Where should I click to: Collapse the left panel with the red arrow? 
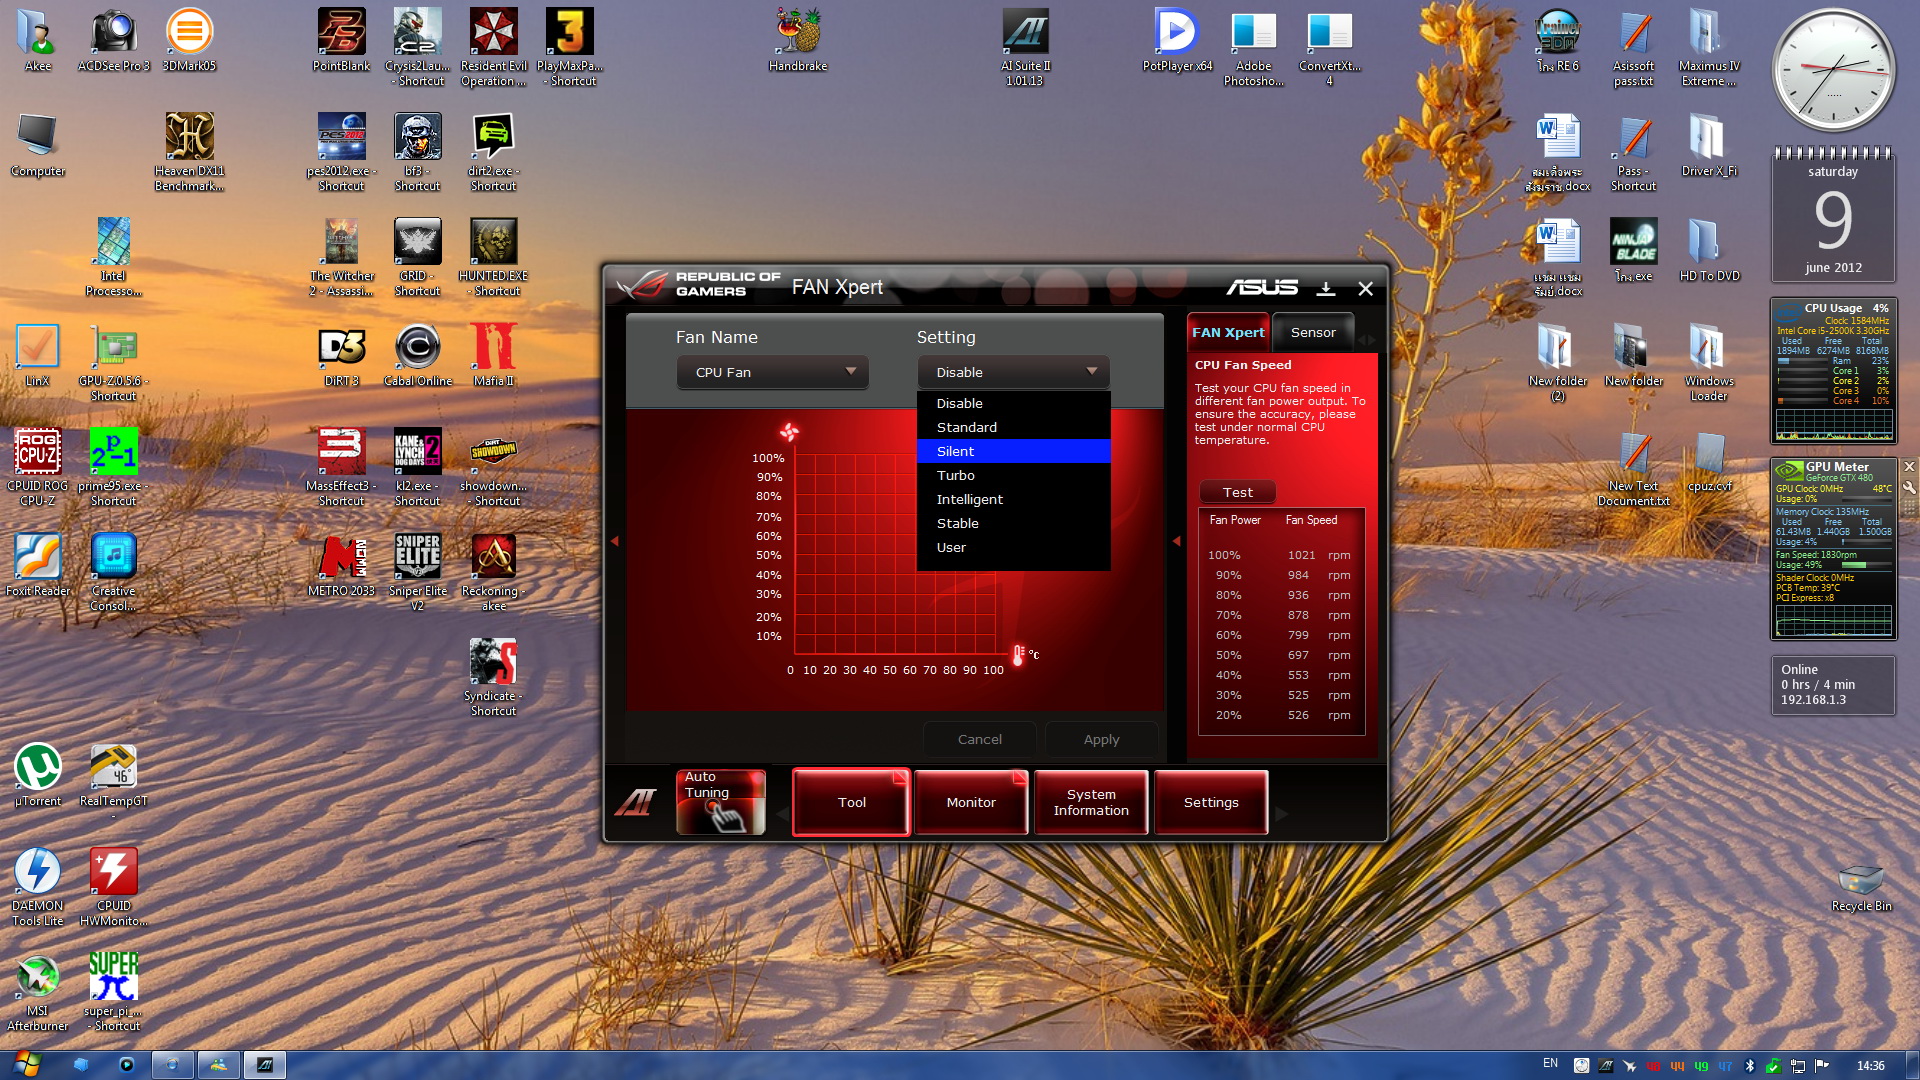(x=615, y=541)
